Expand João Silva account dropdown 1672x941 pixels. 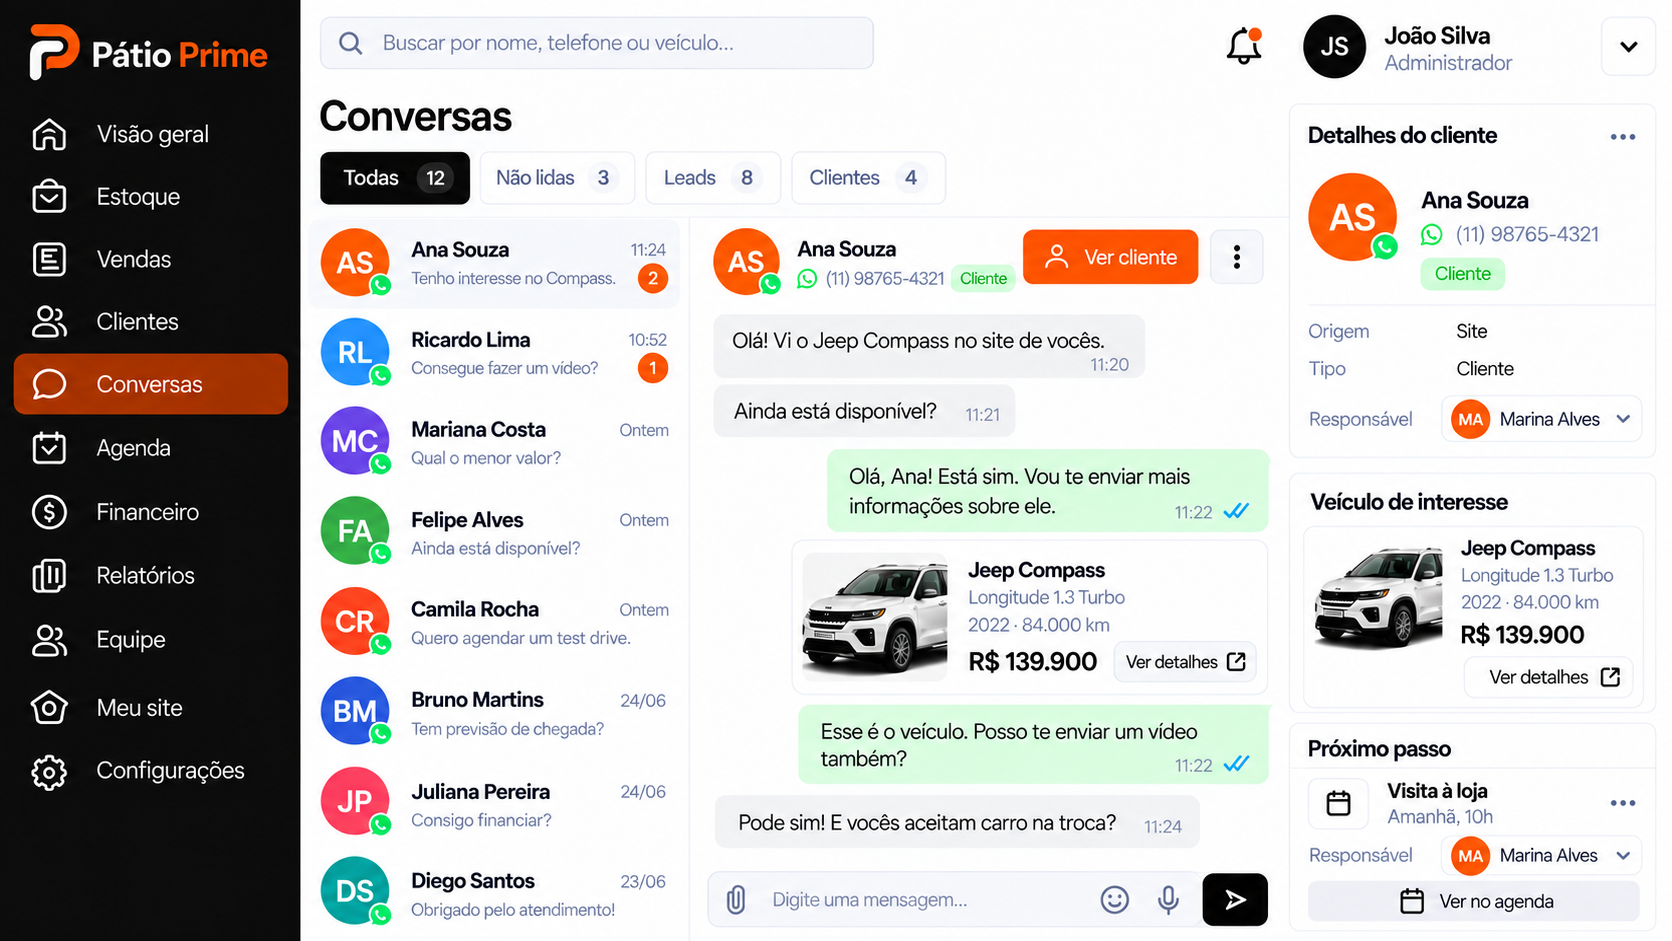click(1628, 46)
